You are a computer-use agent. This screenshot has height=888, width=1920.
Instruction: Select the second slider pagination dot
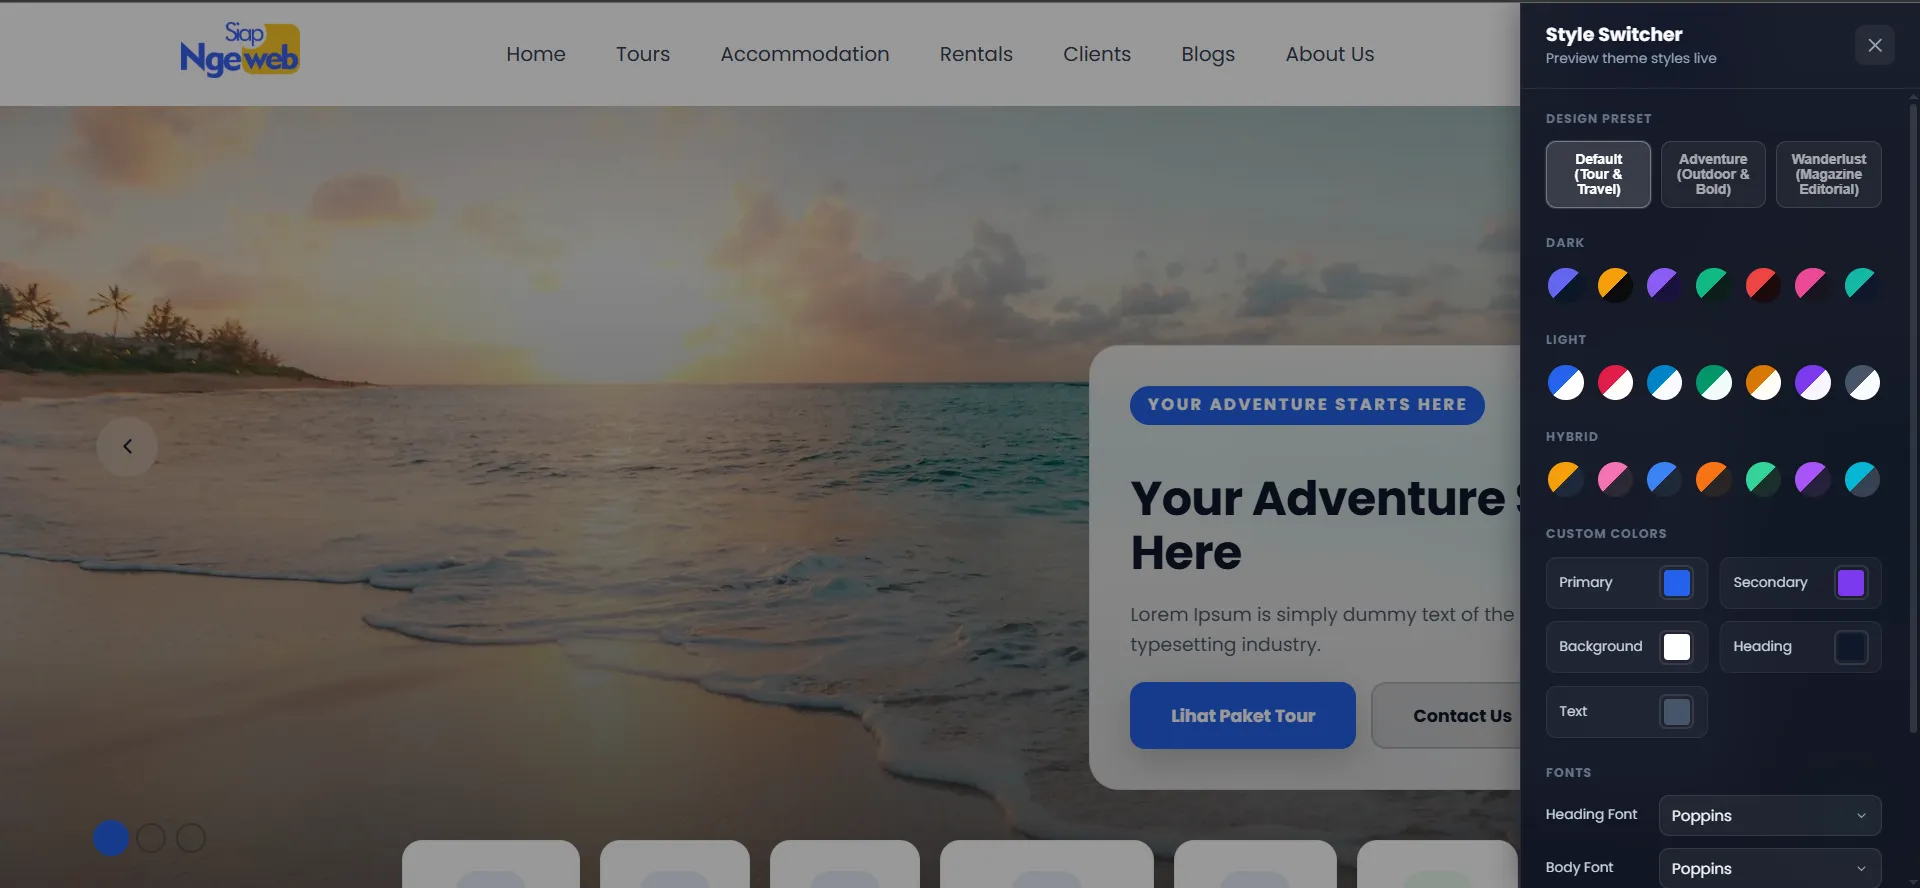tap(151, 838)
